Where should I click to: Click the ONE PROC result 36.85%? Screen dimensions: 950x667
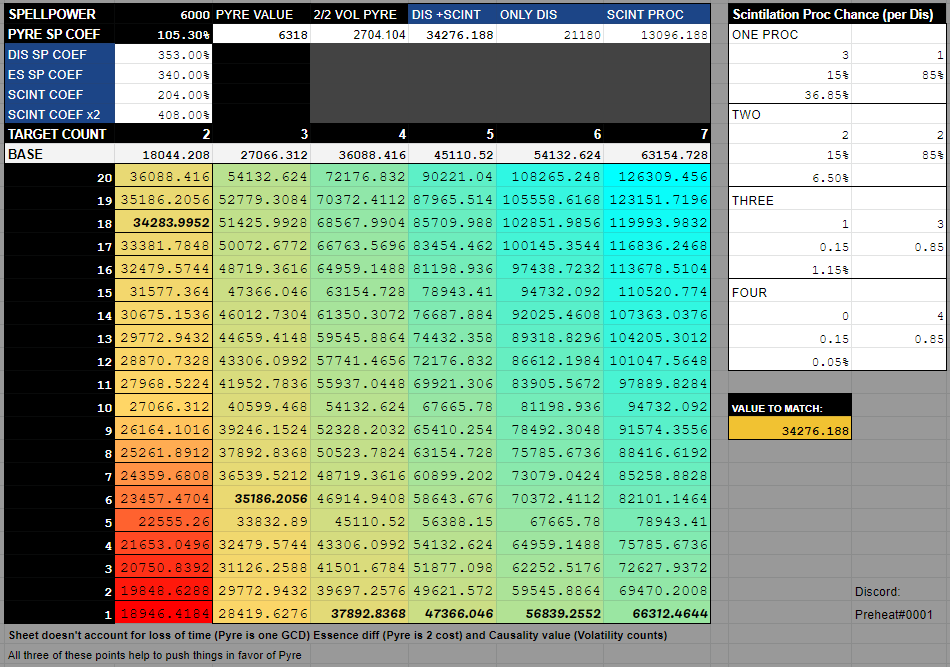790,95
